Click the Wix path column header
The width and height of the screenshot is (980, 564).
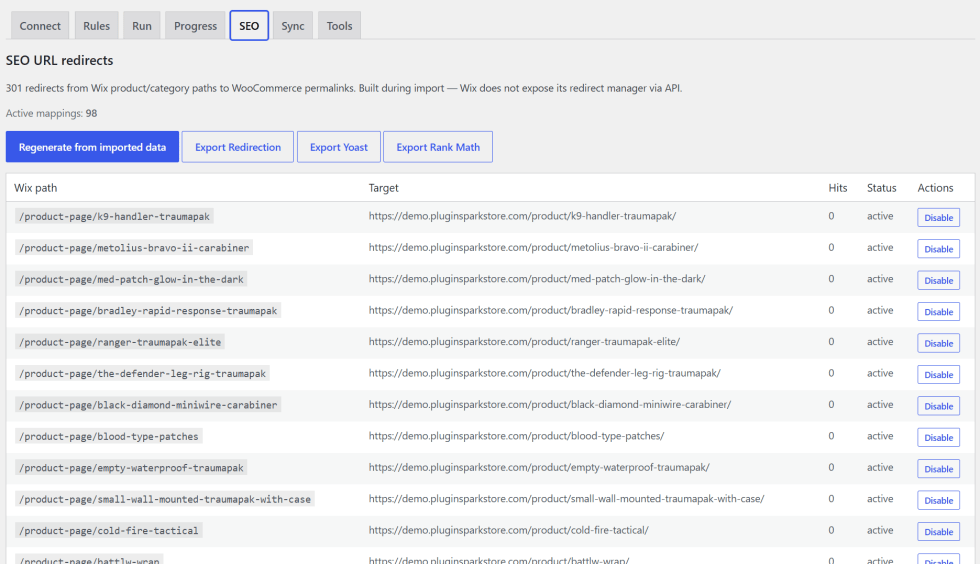click(36, 188)
